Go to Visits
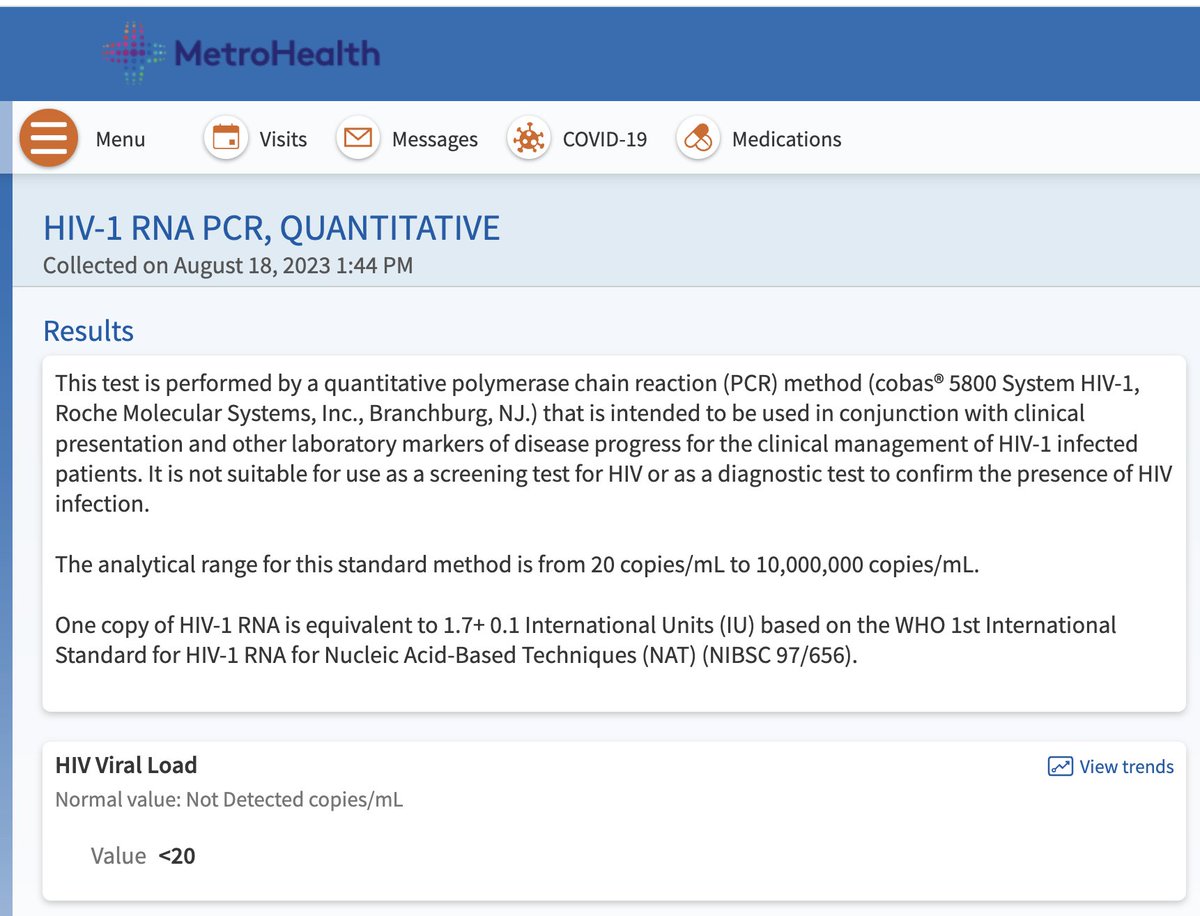Image resolution: width=1200 pixels, height=916 pixels. [283, 140]
